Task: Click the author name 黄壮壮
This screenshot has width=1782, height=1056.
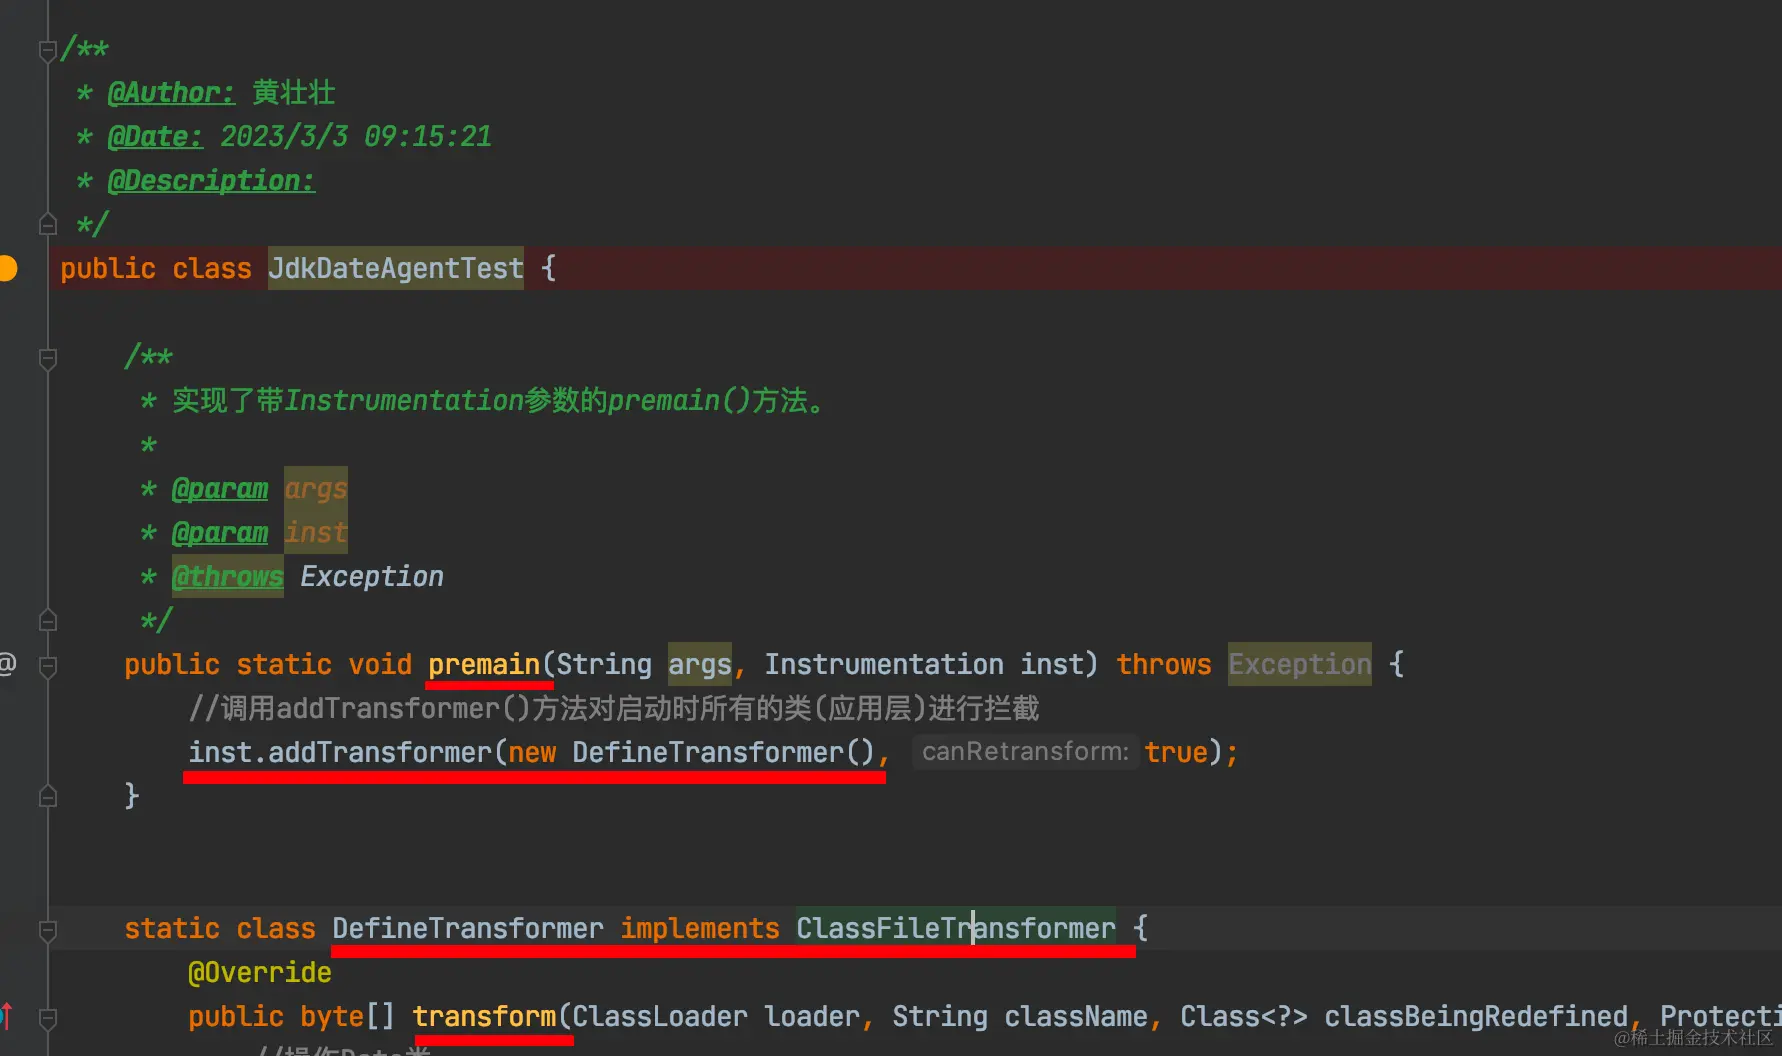Action: [x=294, y=93]
